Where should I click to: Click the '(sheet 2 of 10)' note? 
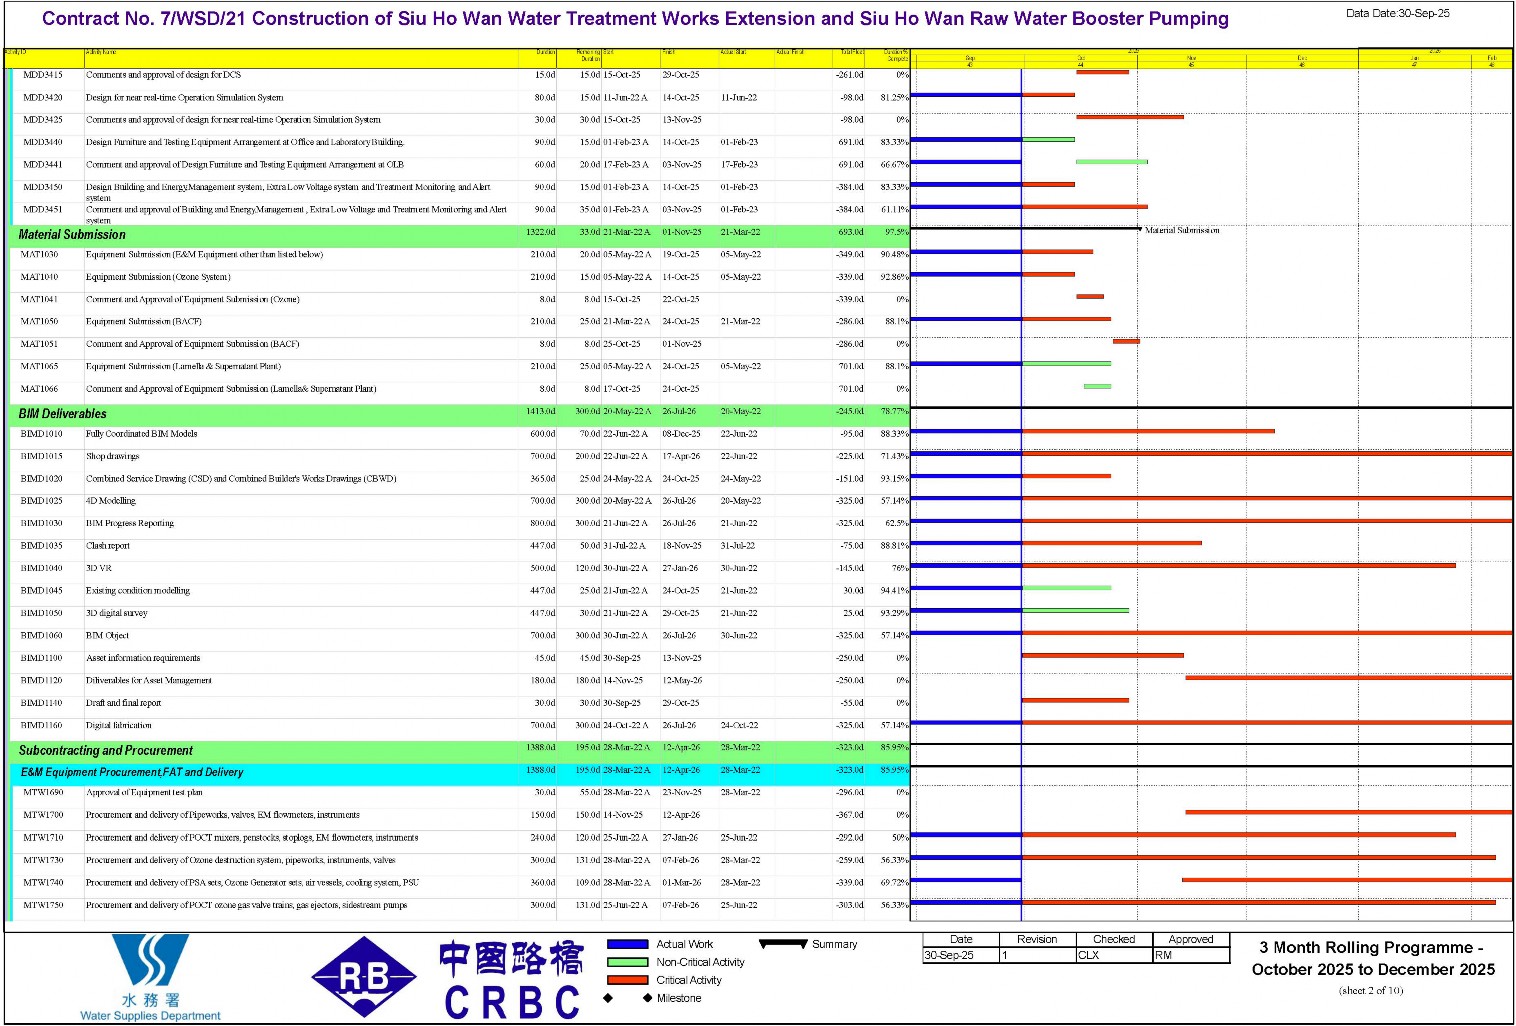point(1371,991)
